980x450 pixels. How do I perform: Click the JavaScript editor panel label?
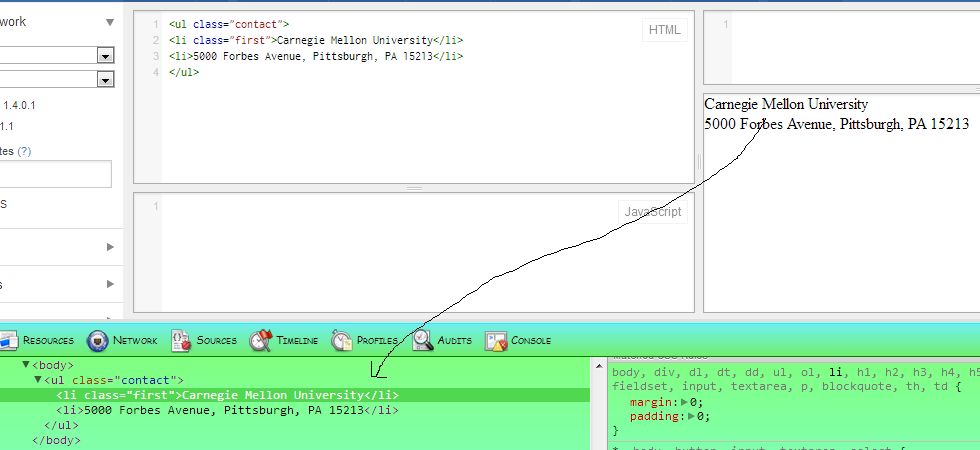(652, 212)
